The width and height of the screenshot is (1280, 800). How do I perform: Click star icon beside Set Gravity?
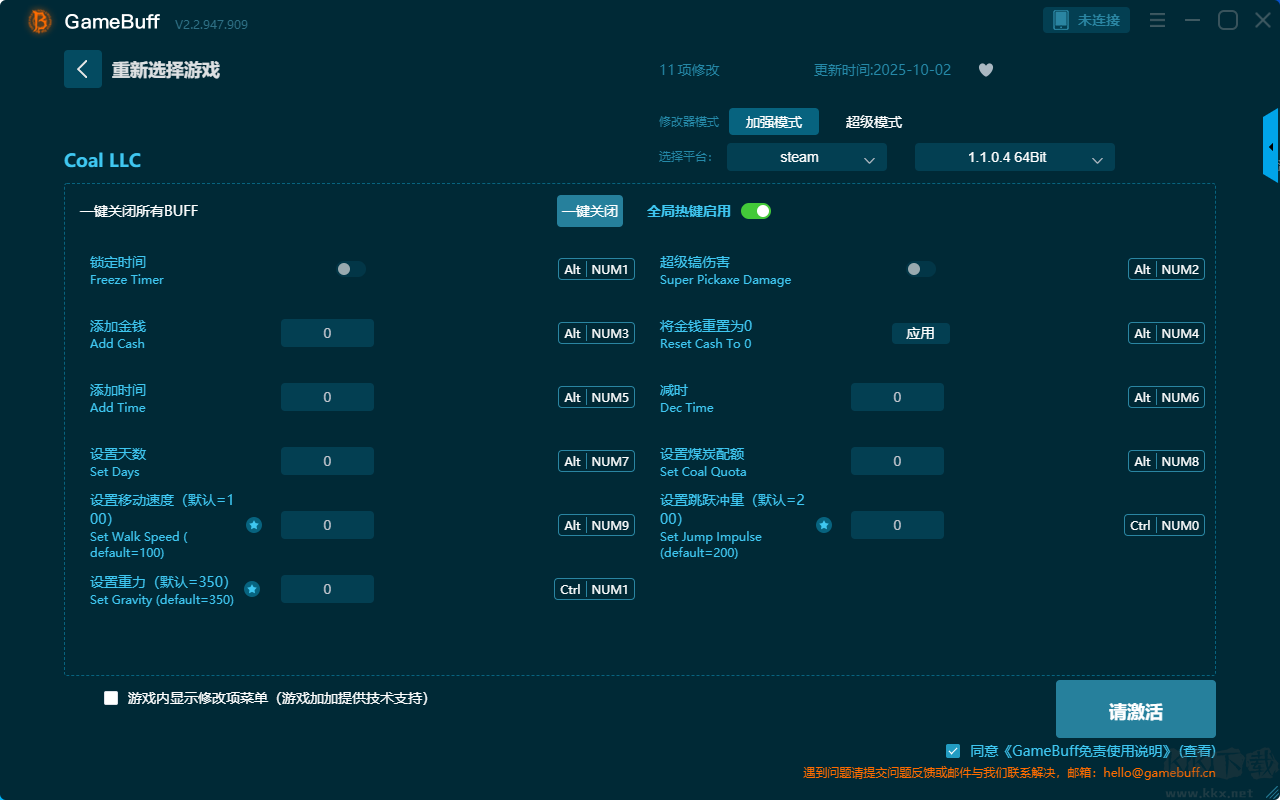point(252,589)
